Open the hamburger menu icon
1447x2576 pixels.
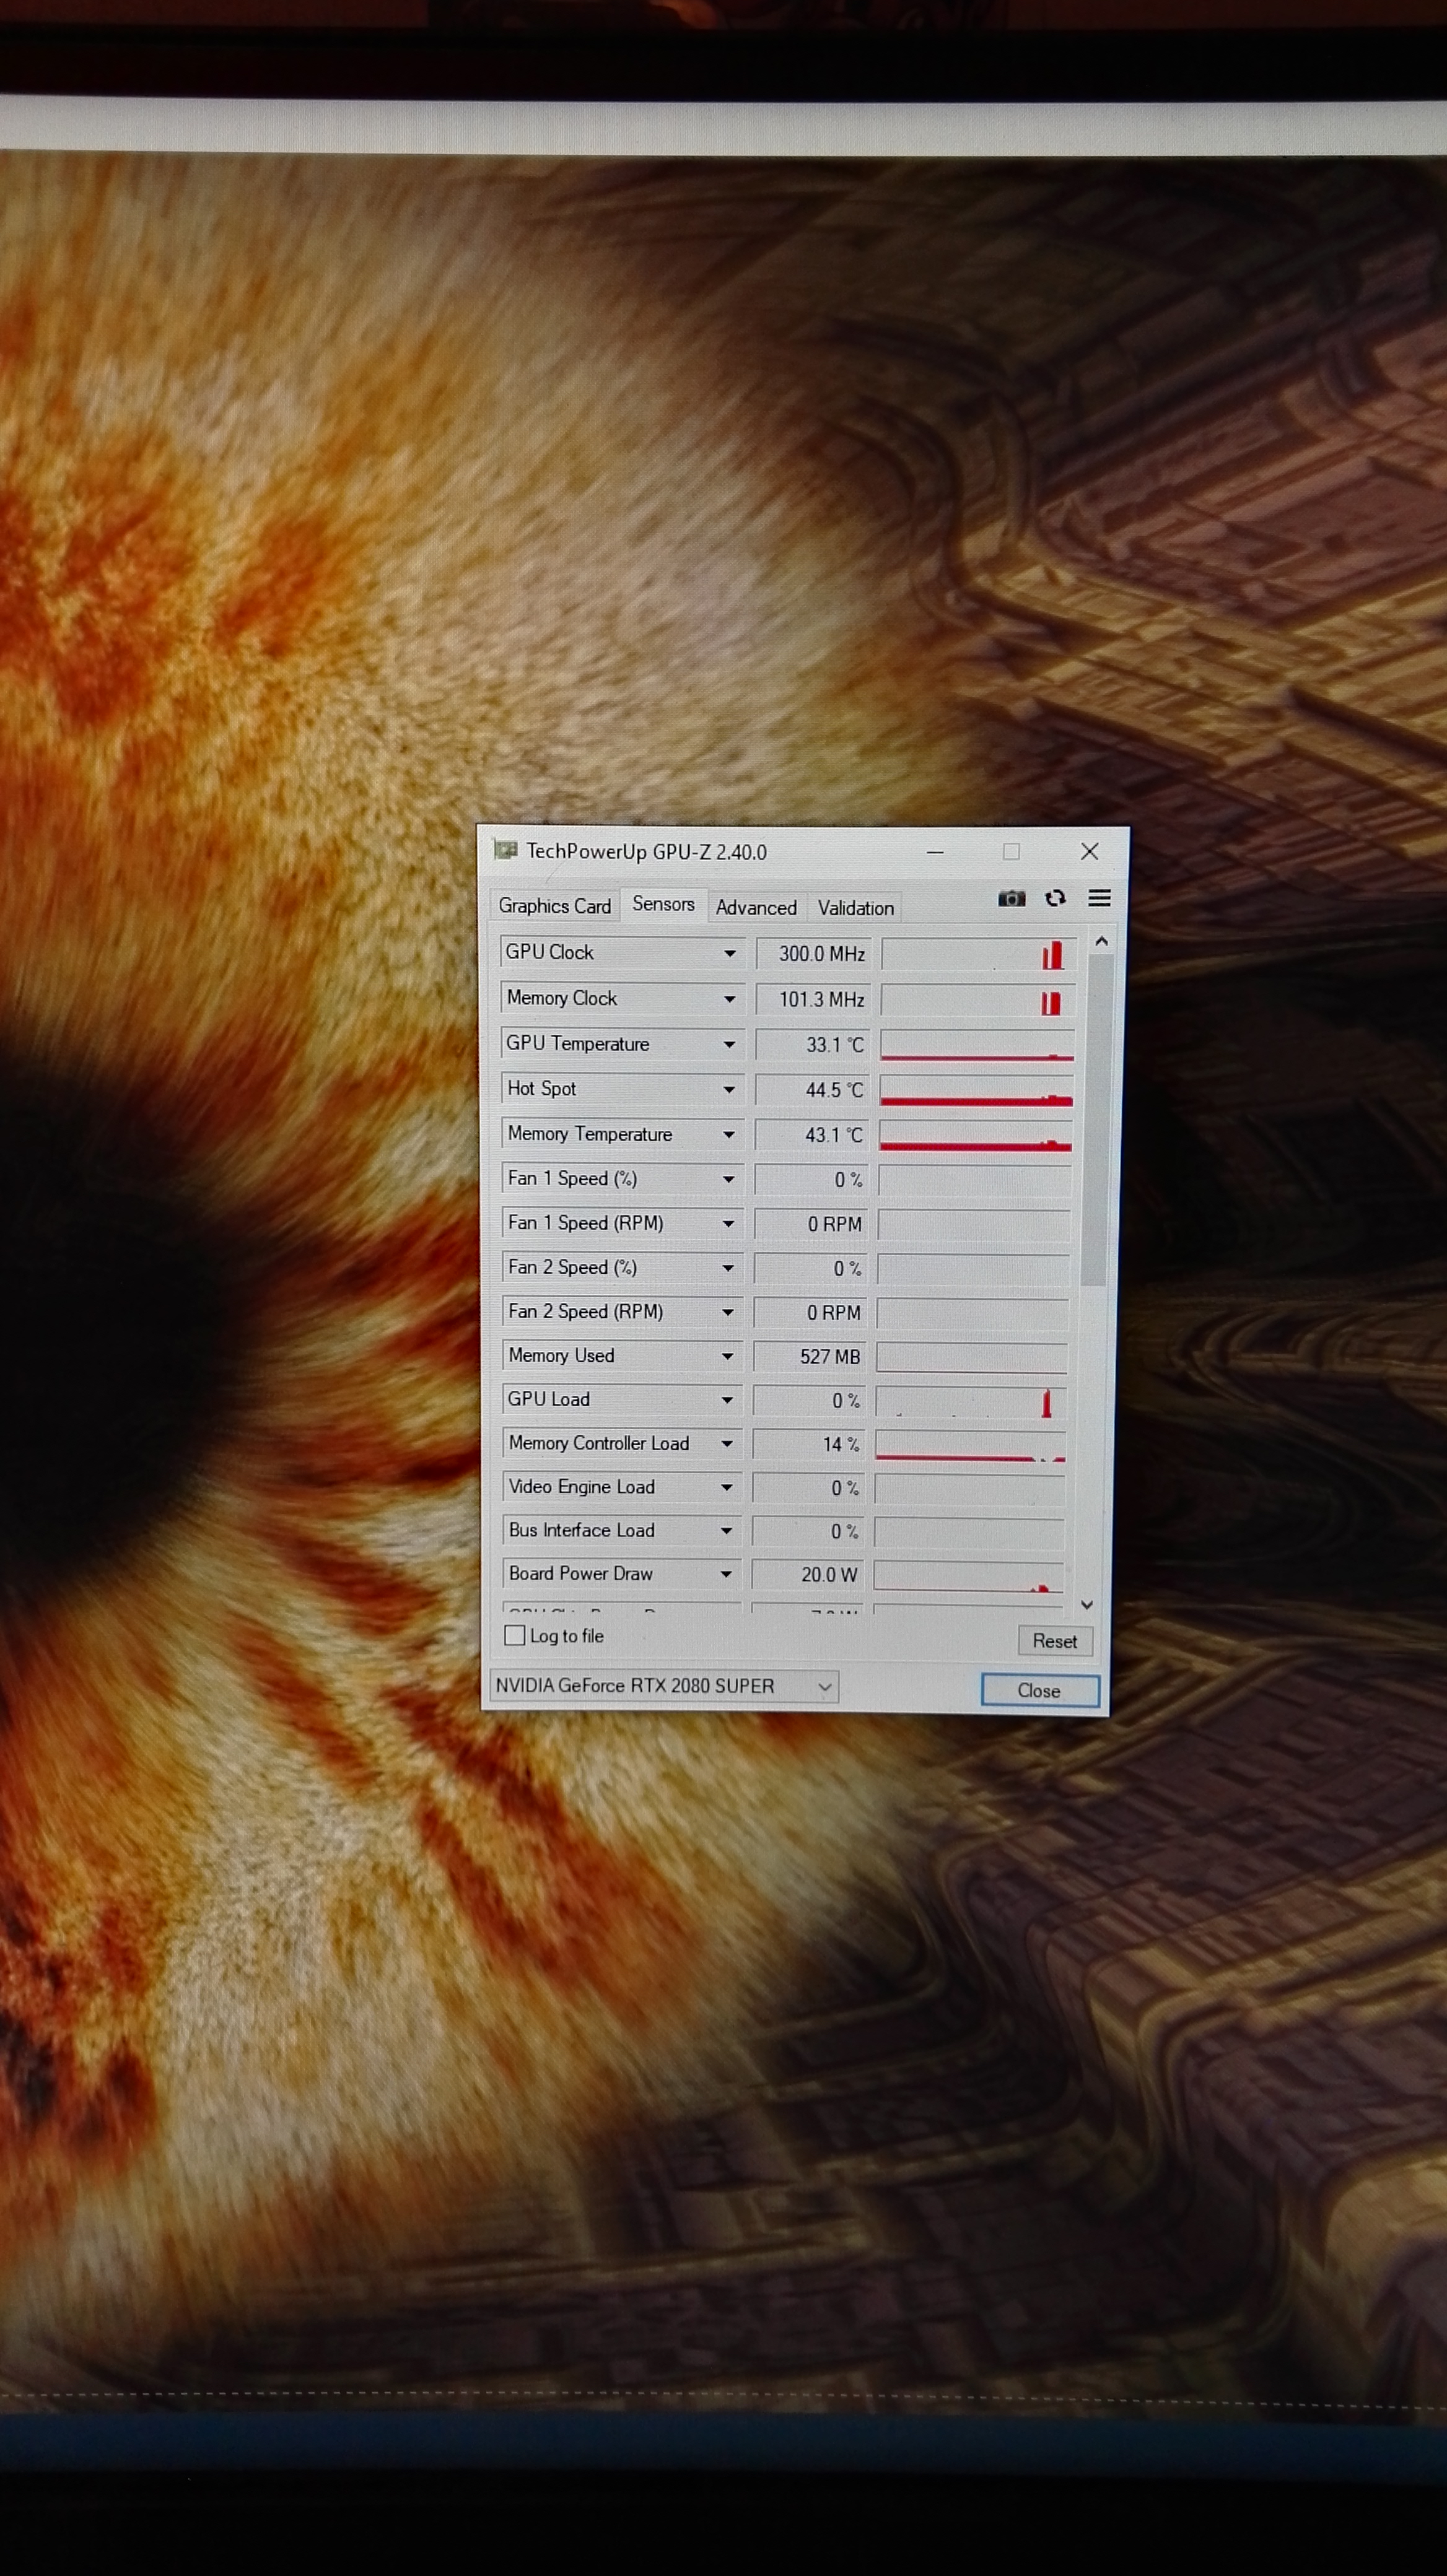coord(1099,898)
